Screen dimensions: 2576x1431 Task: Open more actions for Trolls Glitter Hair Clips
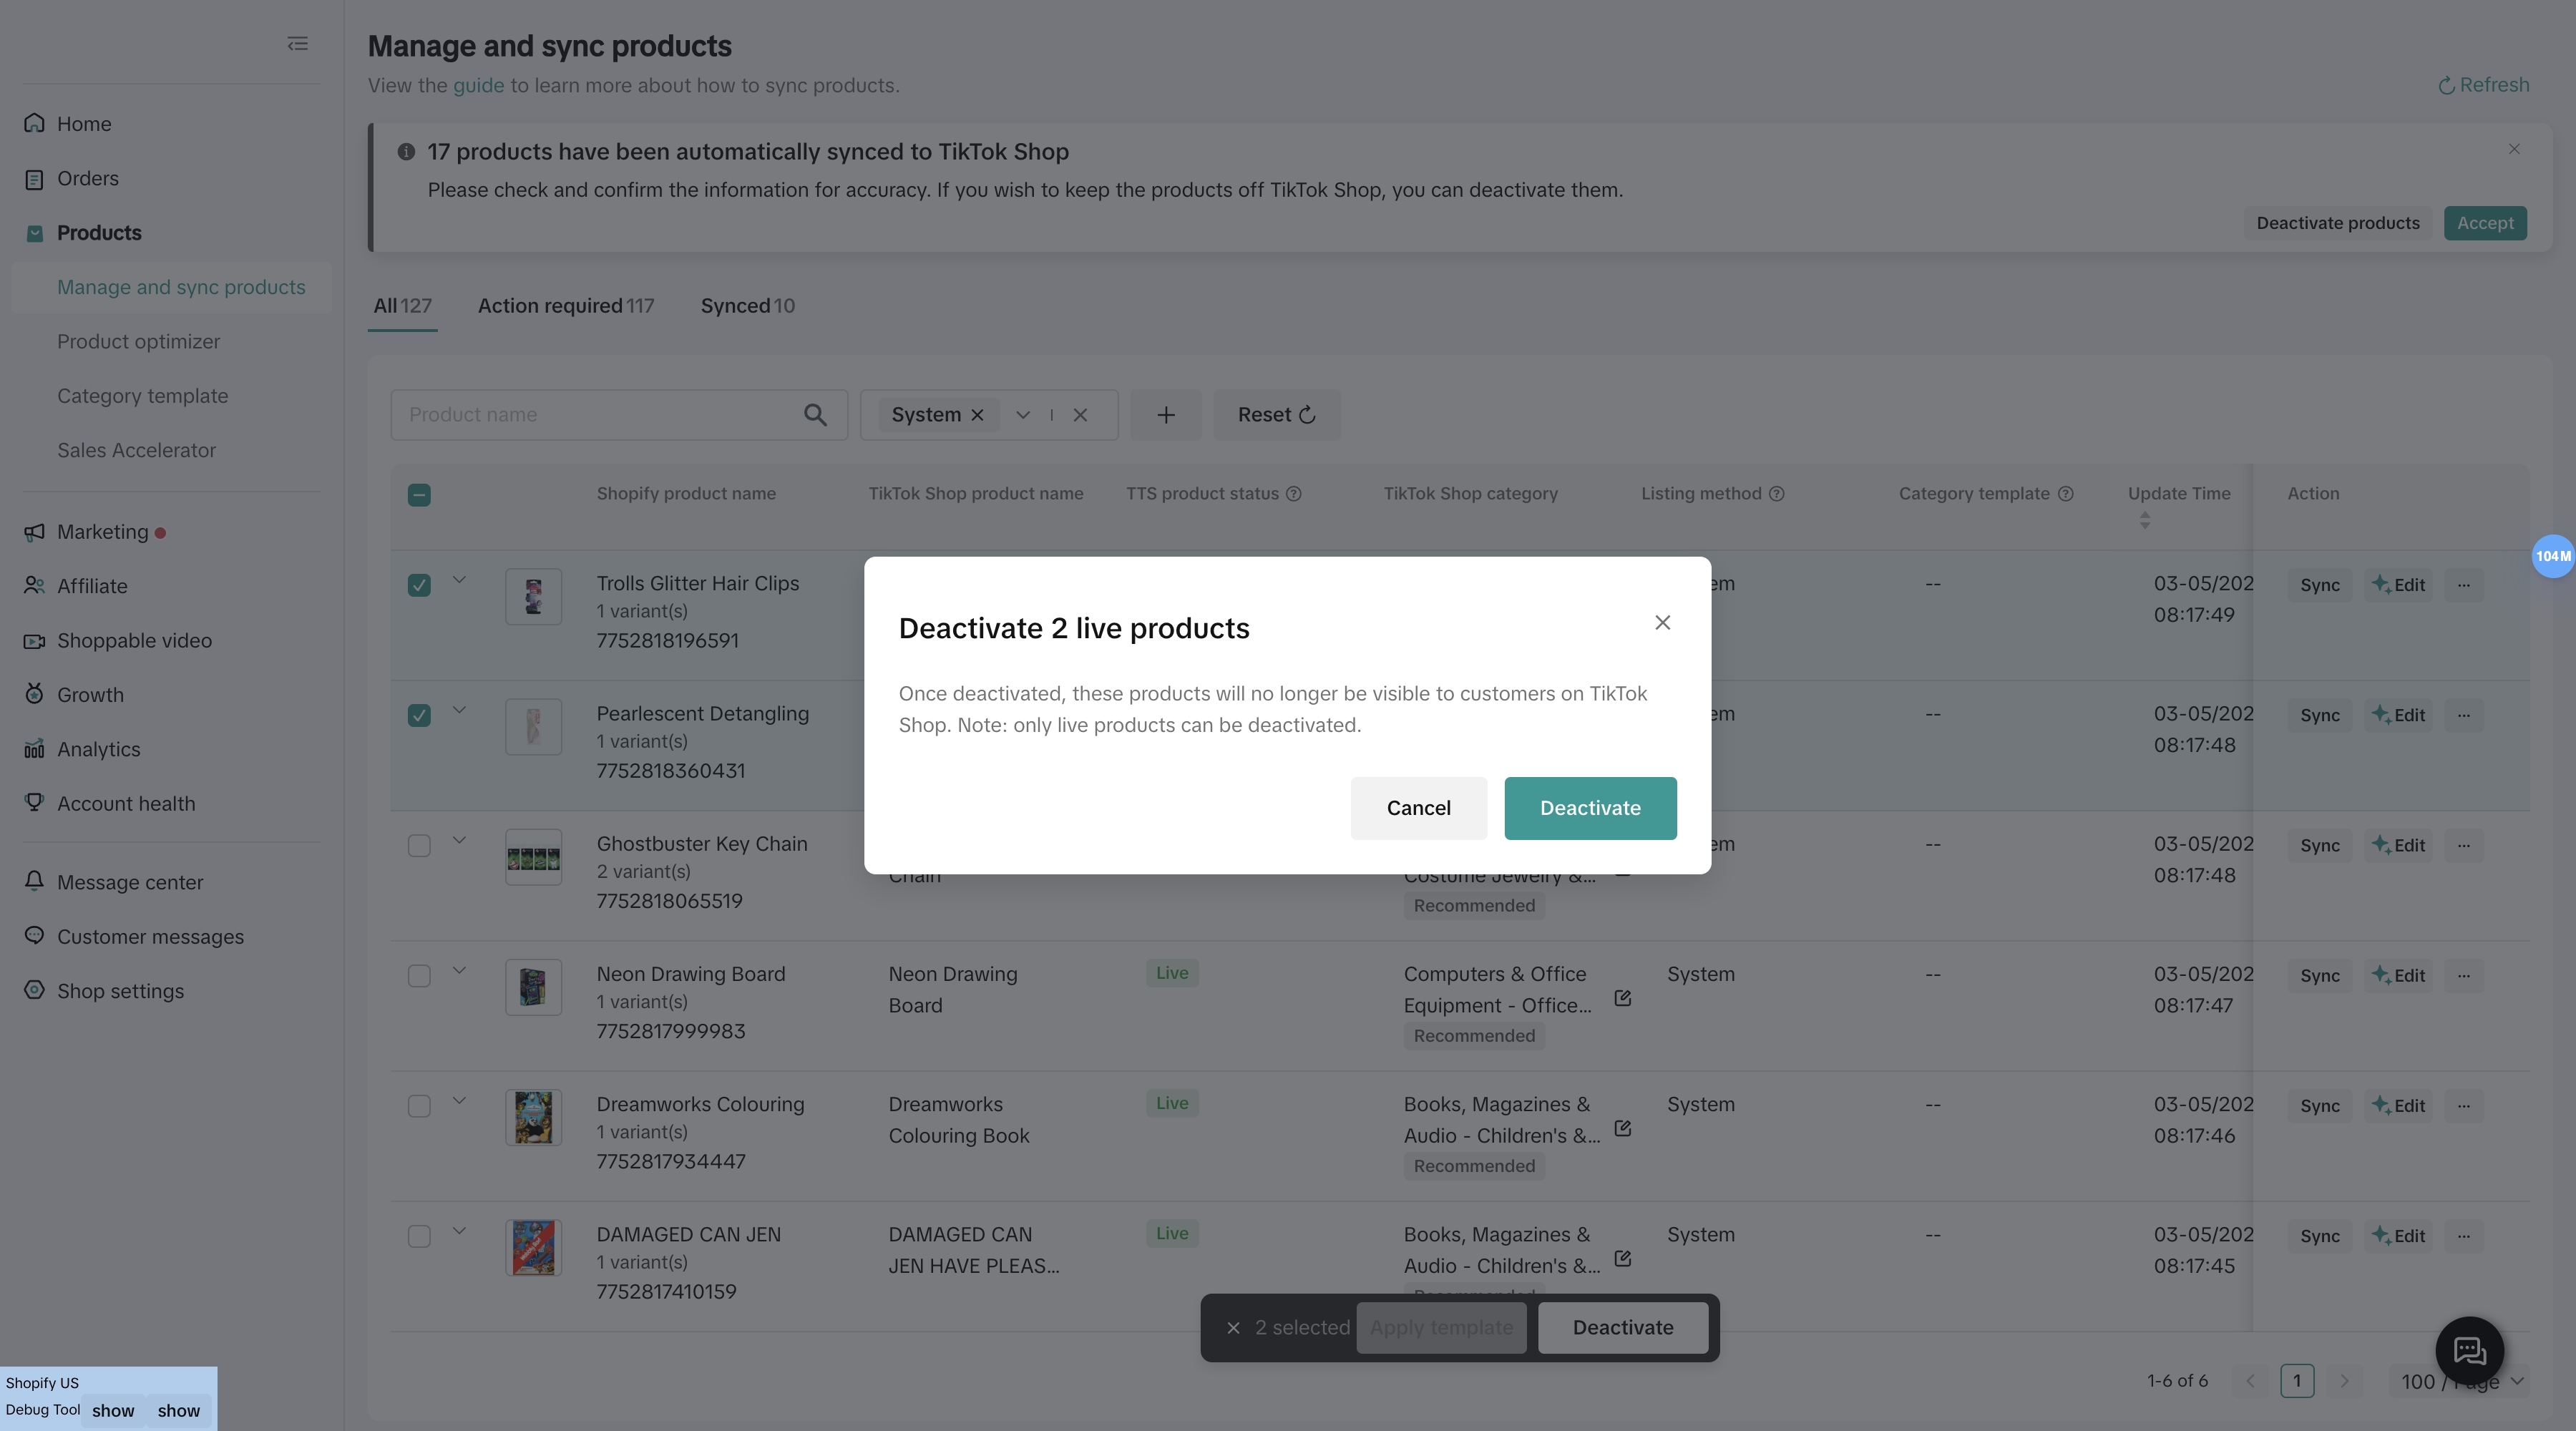click(x=2463, y=585)
